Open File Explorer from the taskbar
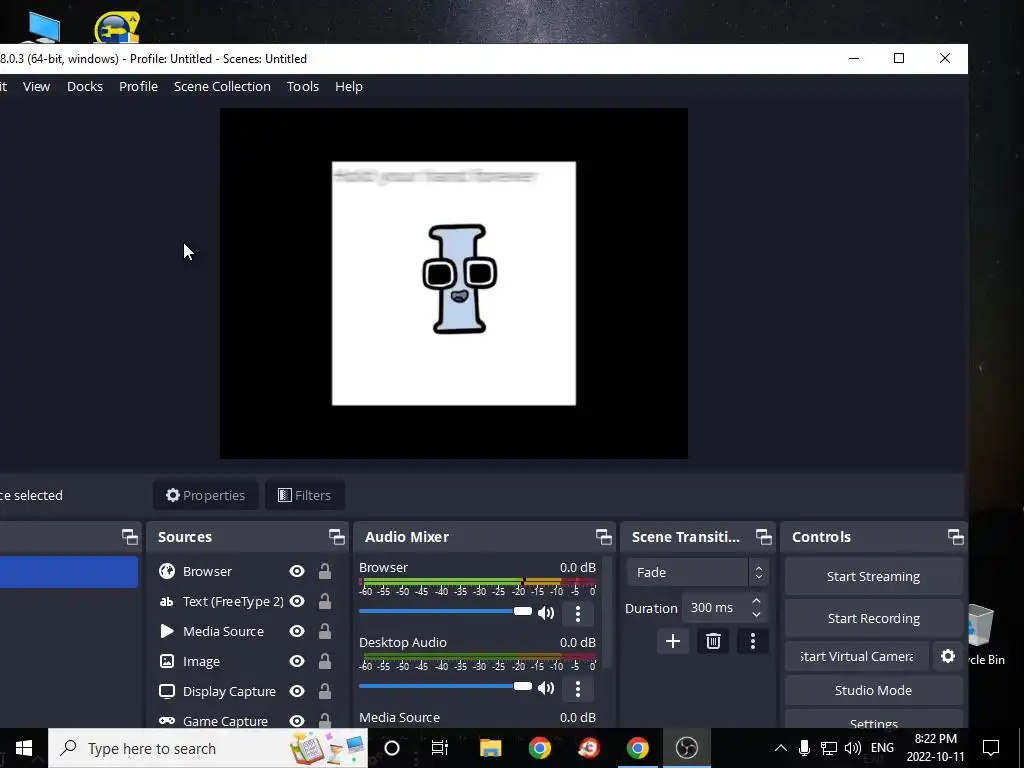This screenshot has width=1024, height=768. (490, 748)
